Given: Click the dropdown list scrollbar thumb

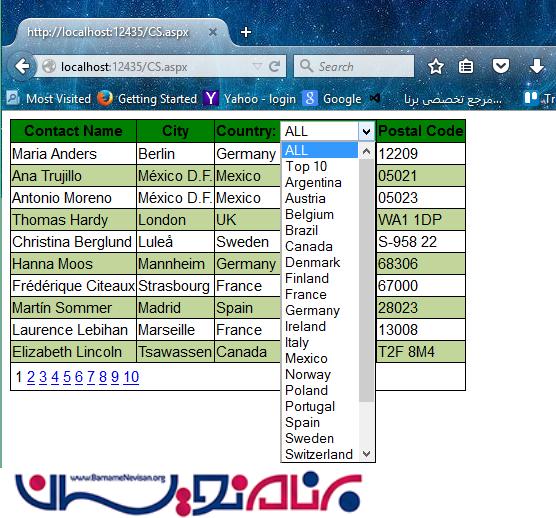Looking at the screenshot, I should tap(367, 280).
